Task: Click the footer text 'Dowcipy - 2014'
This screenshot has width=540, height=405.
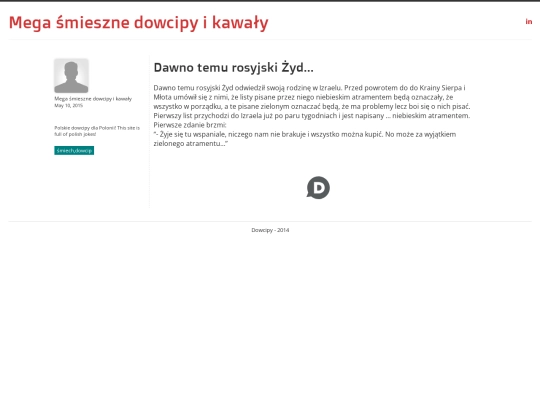Action: coord(270,230)
